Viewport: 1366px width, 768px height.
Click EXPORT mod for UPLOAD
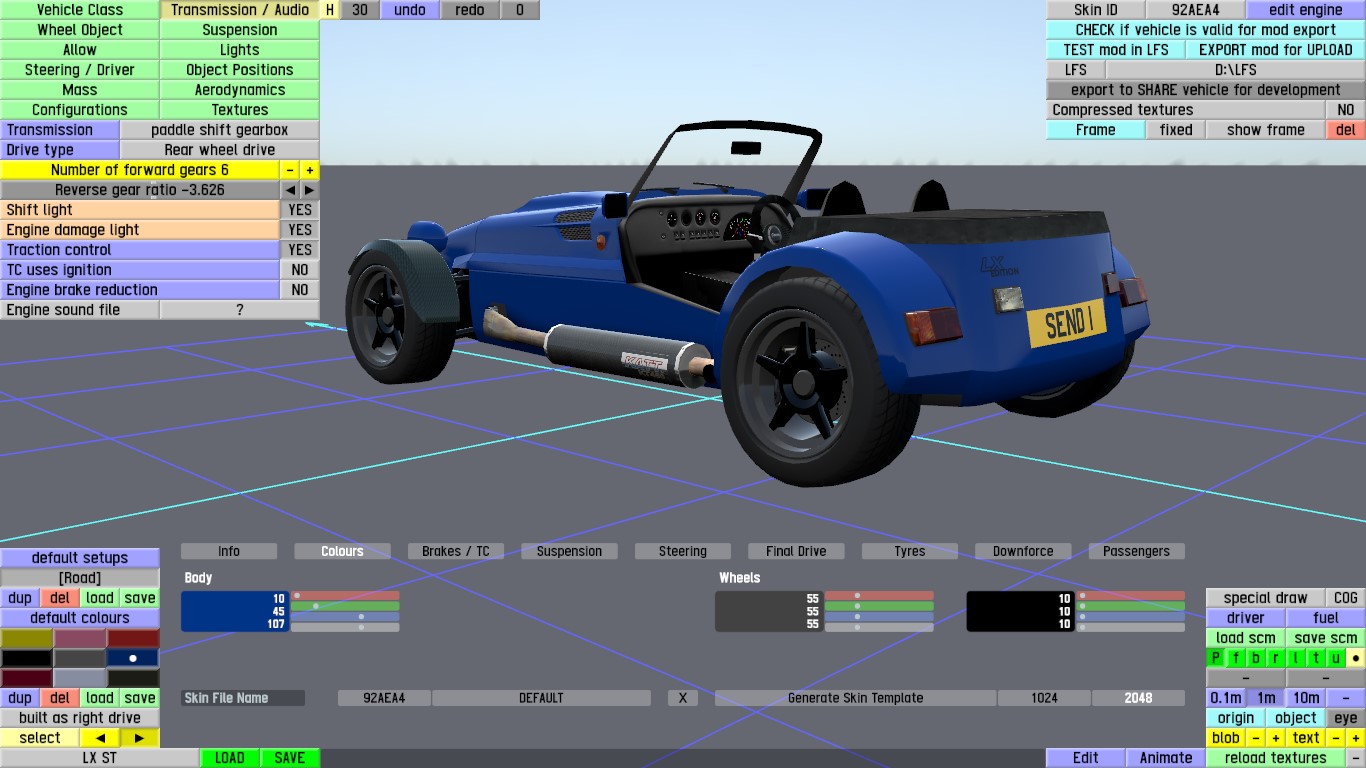point(1276,50)
